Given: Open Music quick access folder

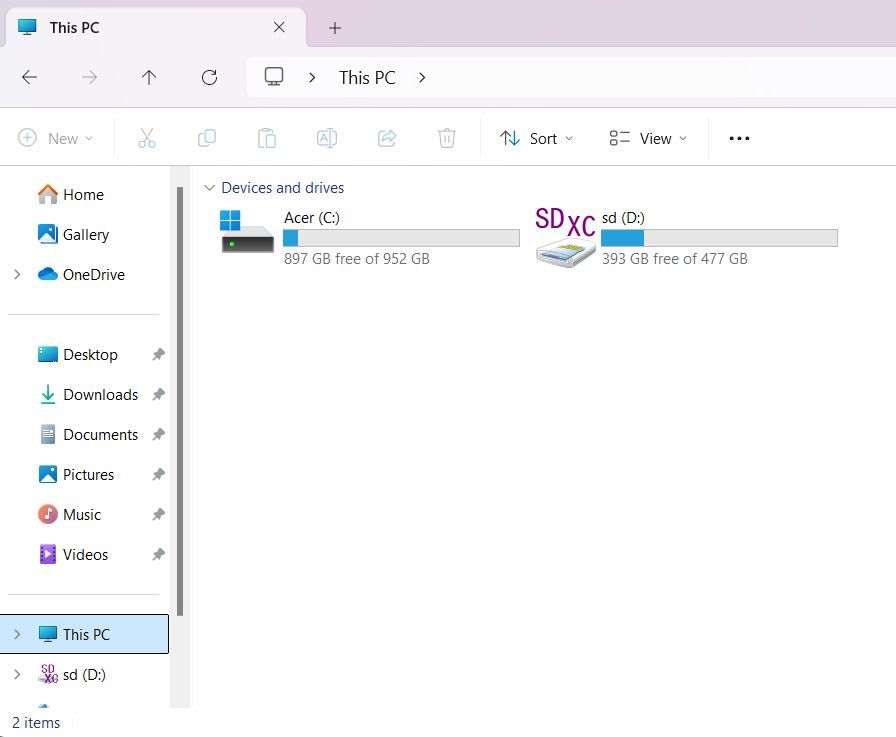Looking at the screenshot, I should pyautogui.click(x=85, y=515).
